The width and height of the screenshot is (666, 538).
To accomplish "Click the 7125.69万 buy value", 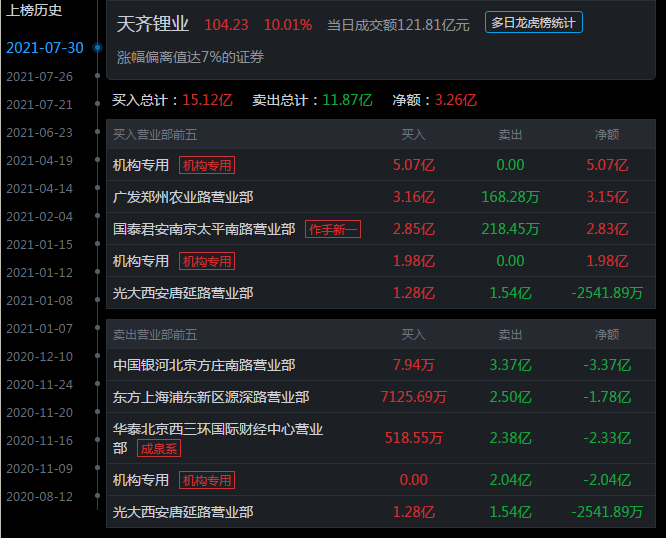I will coord(414,397).
